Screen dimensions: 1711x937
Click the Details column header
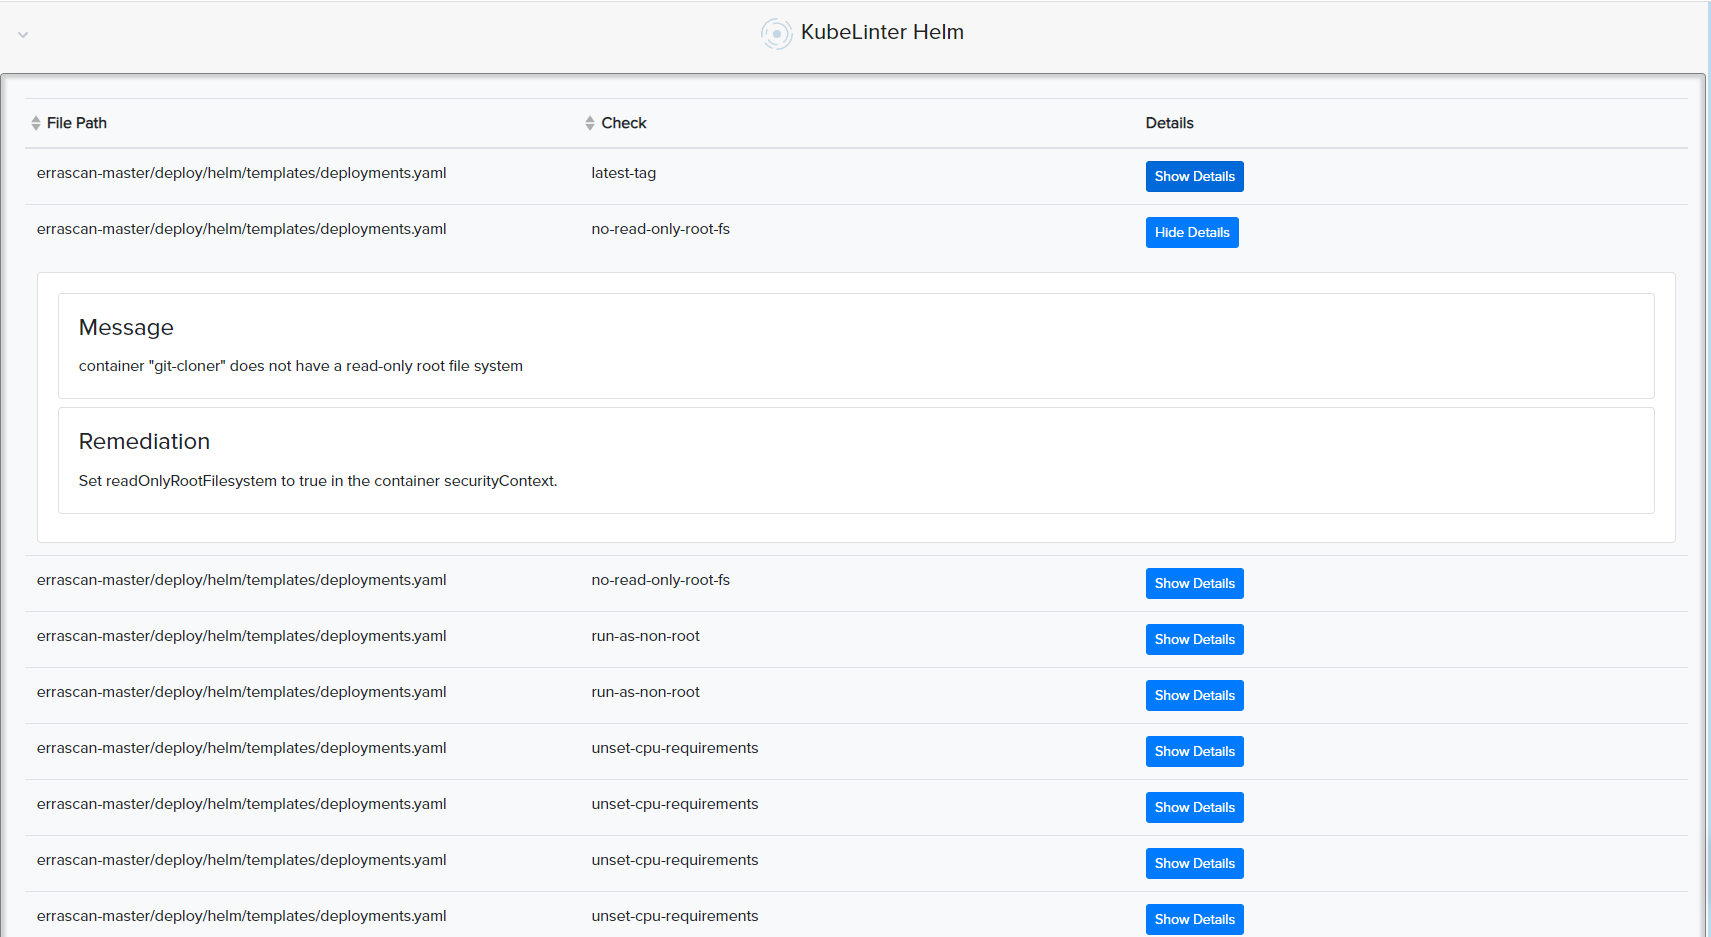coord(1169,123)
